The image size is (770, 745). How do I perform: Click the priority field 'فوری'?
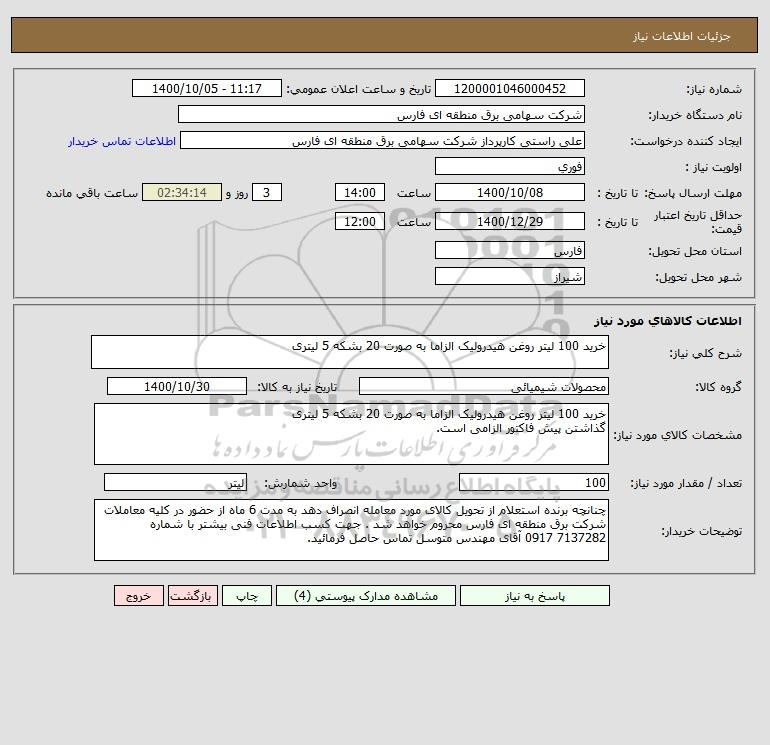[x=510, y=166]
